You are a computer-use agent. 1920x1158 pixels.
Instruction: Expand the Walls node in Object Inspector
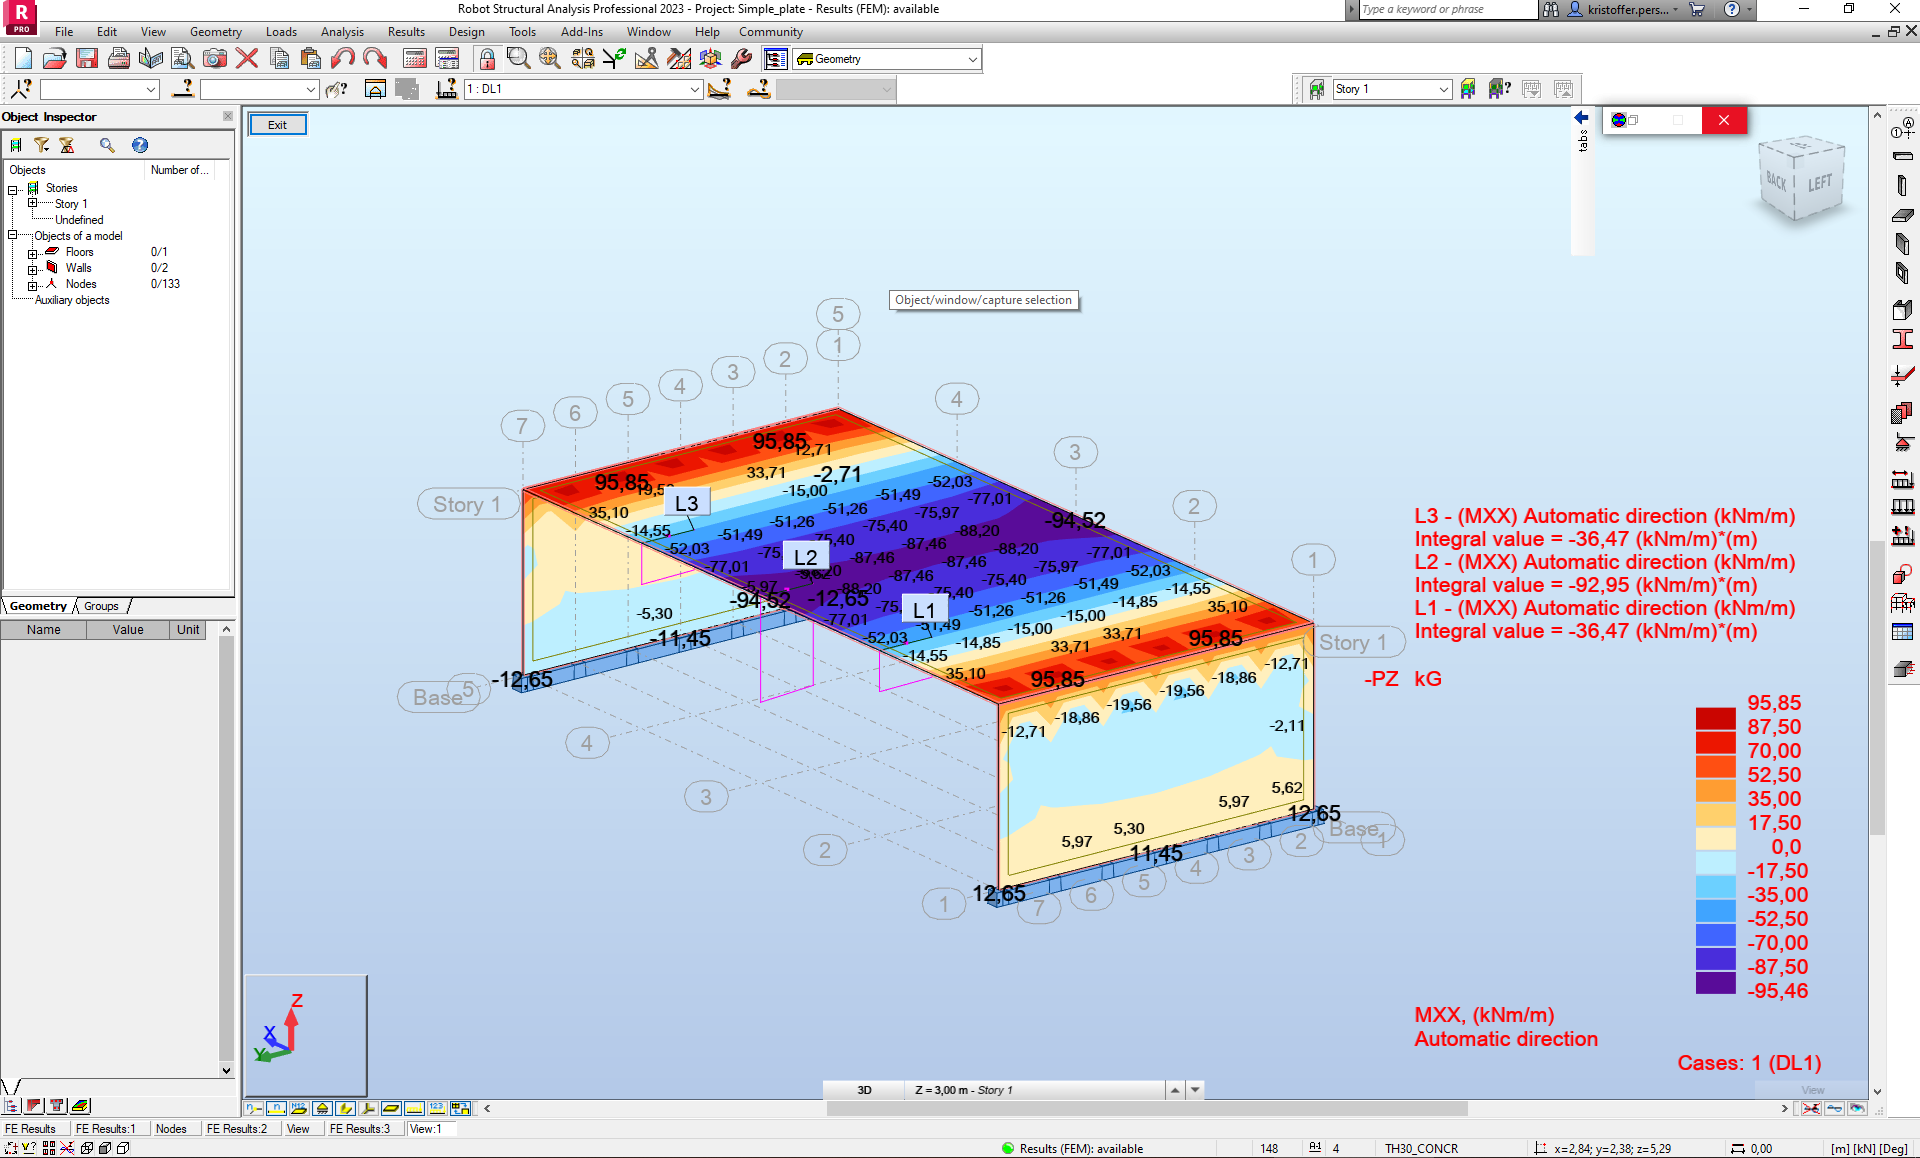coord(35,268)
